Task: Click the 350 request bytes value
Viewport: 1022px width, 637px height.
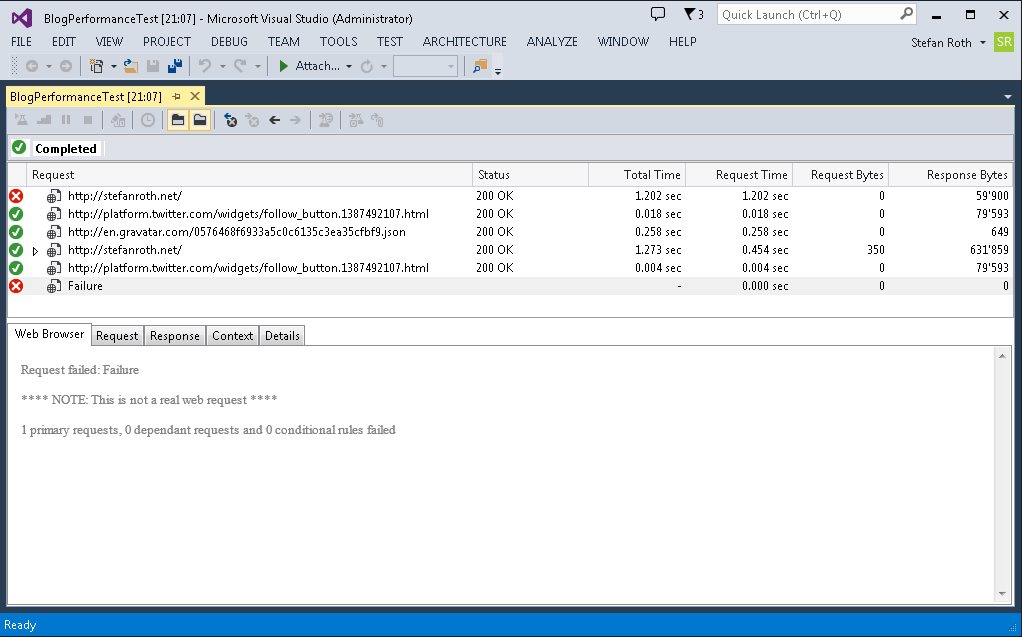Action: tap(875, 250)
